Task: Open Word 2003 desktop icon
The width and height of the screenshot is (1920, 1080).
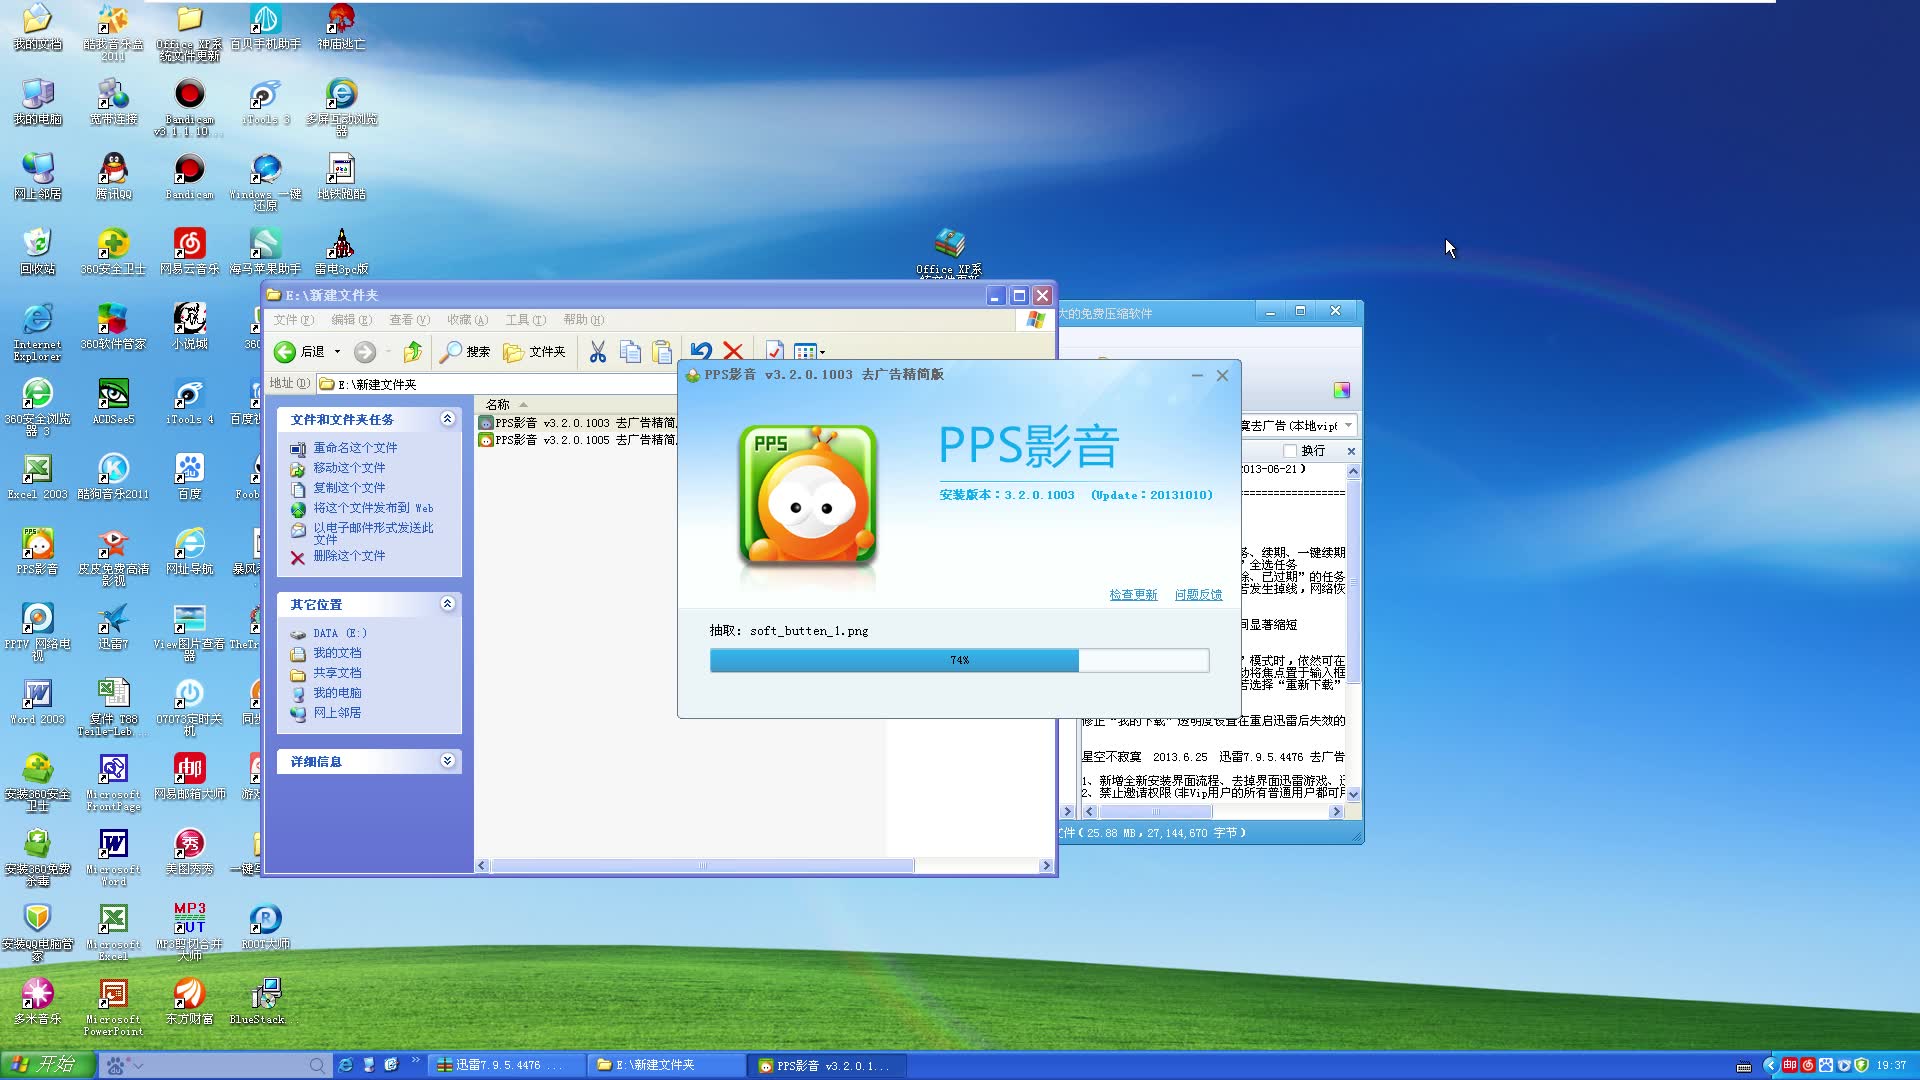Action: (x=37, y=701)
